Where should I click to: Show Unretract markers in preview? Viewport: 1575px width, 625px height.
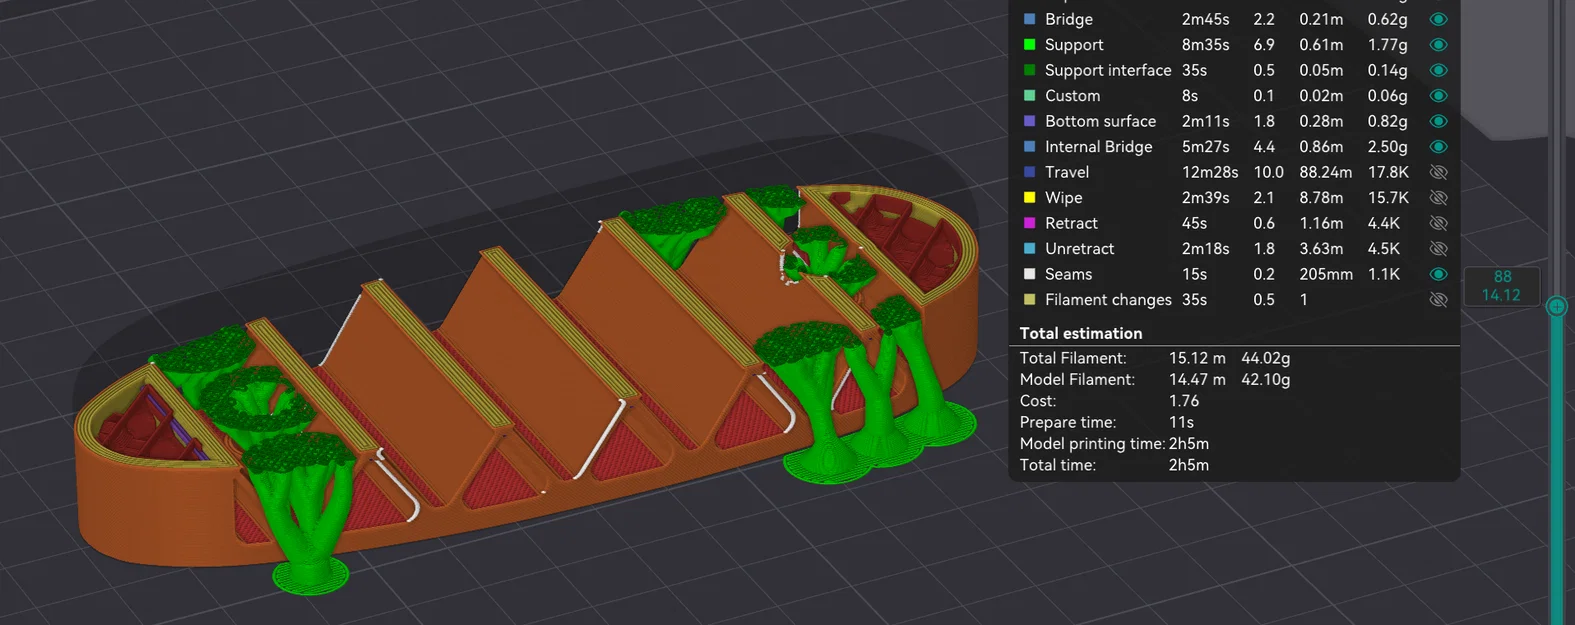[x=1438, y=249]
